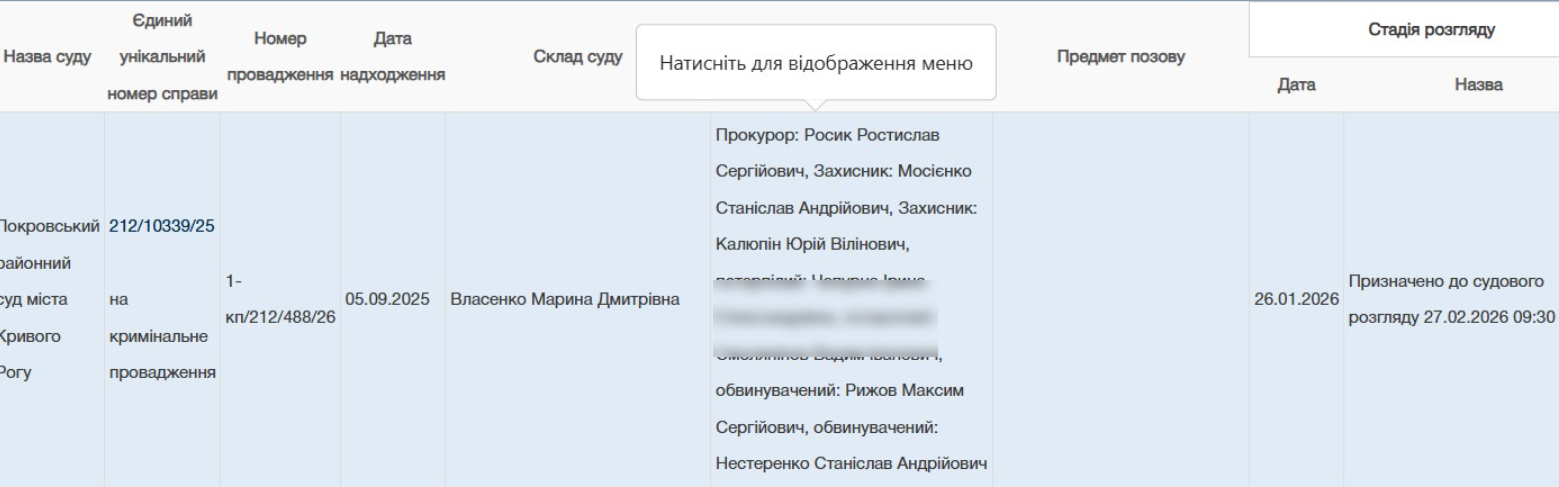Image resolution: width=1559 pixels, height=487 pixels.
Task: Open the "Назва суду" column header menu
Action: click(x=48, y=58)
